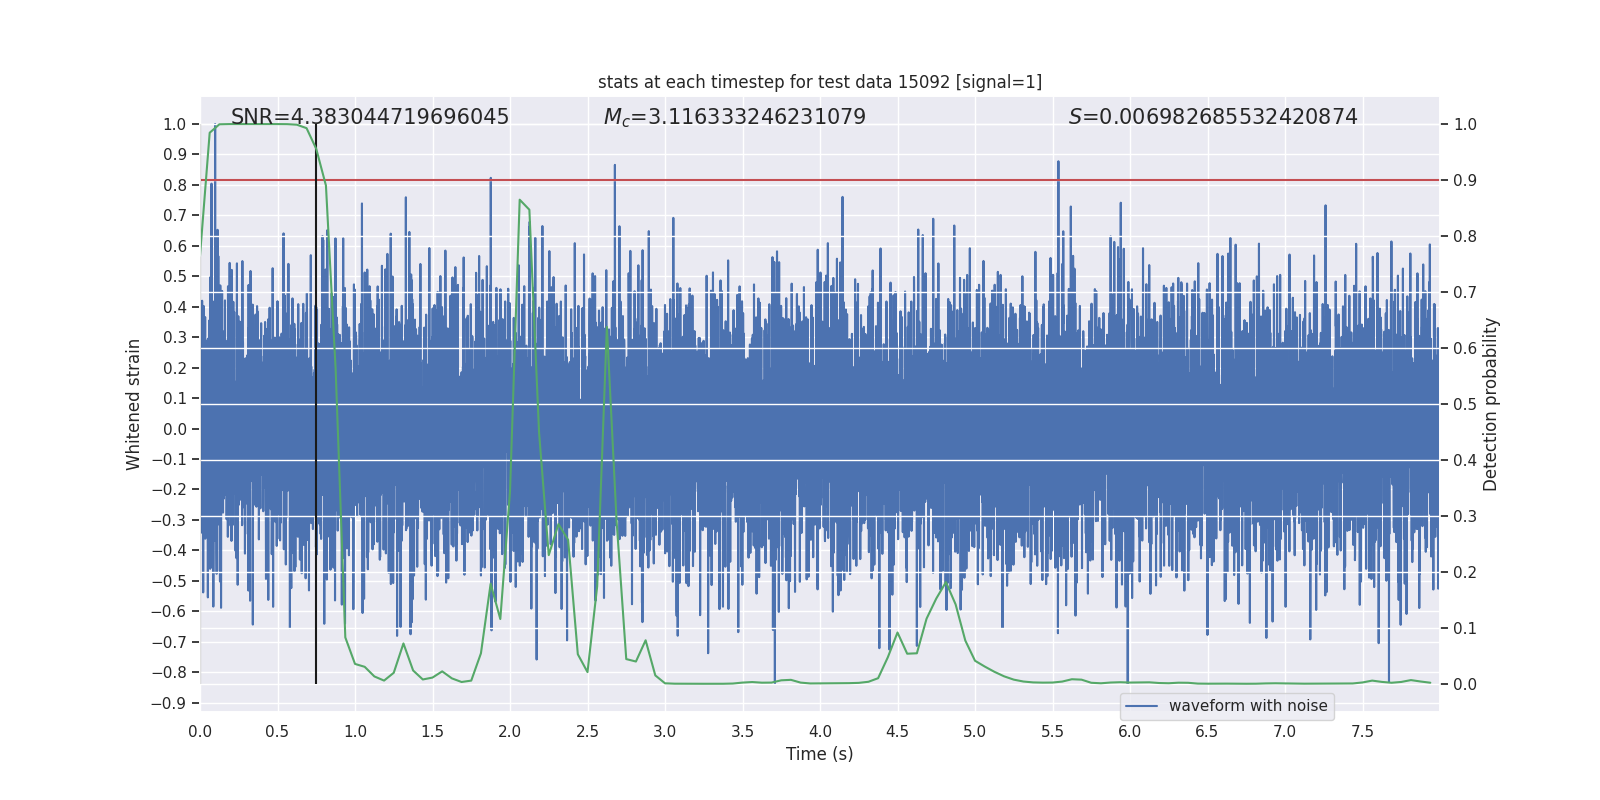Click the −0.9 whitened strain tick label
The image size is (1600, 800).
point(169,703)
